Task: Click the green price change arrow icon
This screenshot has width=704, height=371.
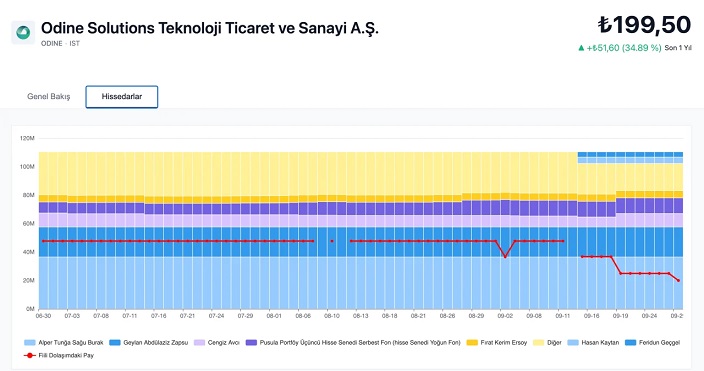Action: [581, 48]
